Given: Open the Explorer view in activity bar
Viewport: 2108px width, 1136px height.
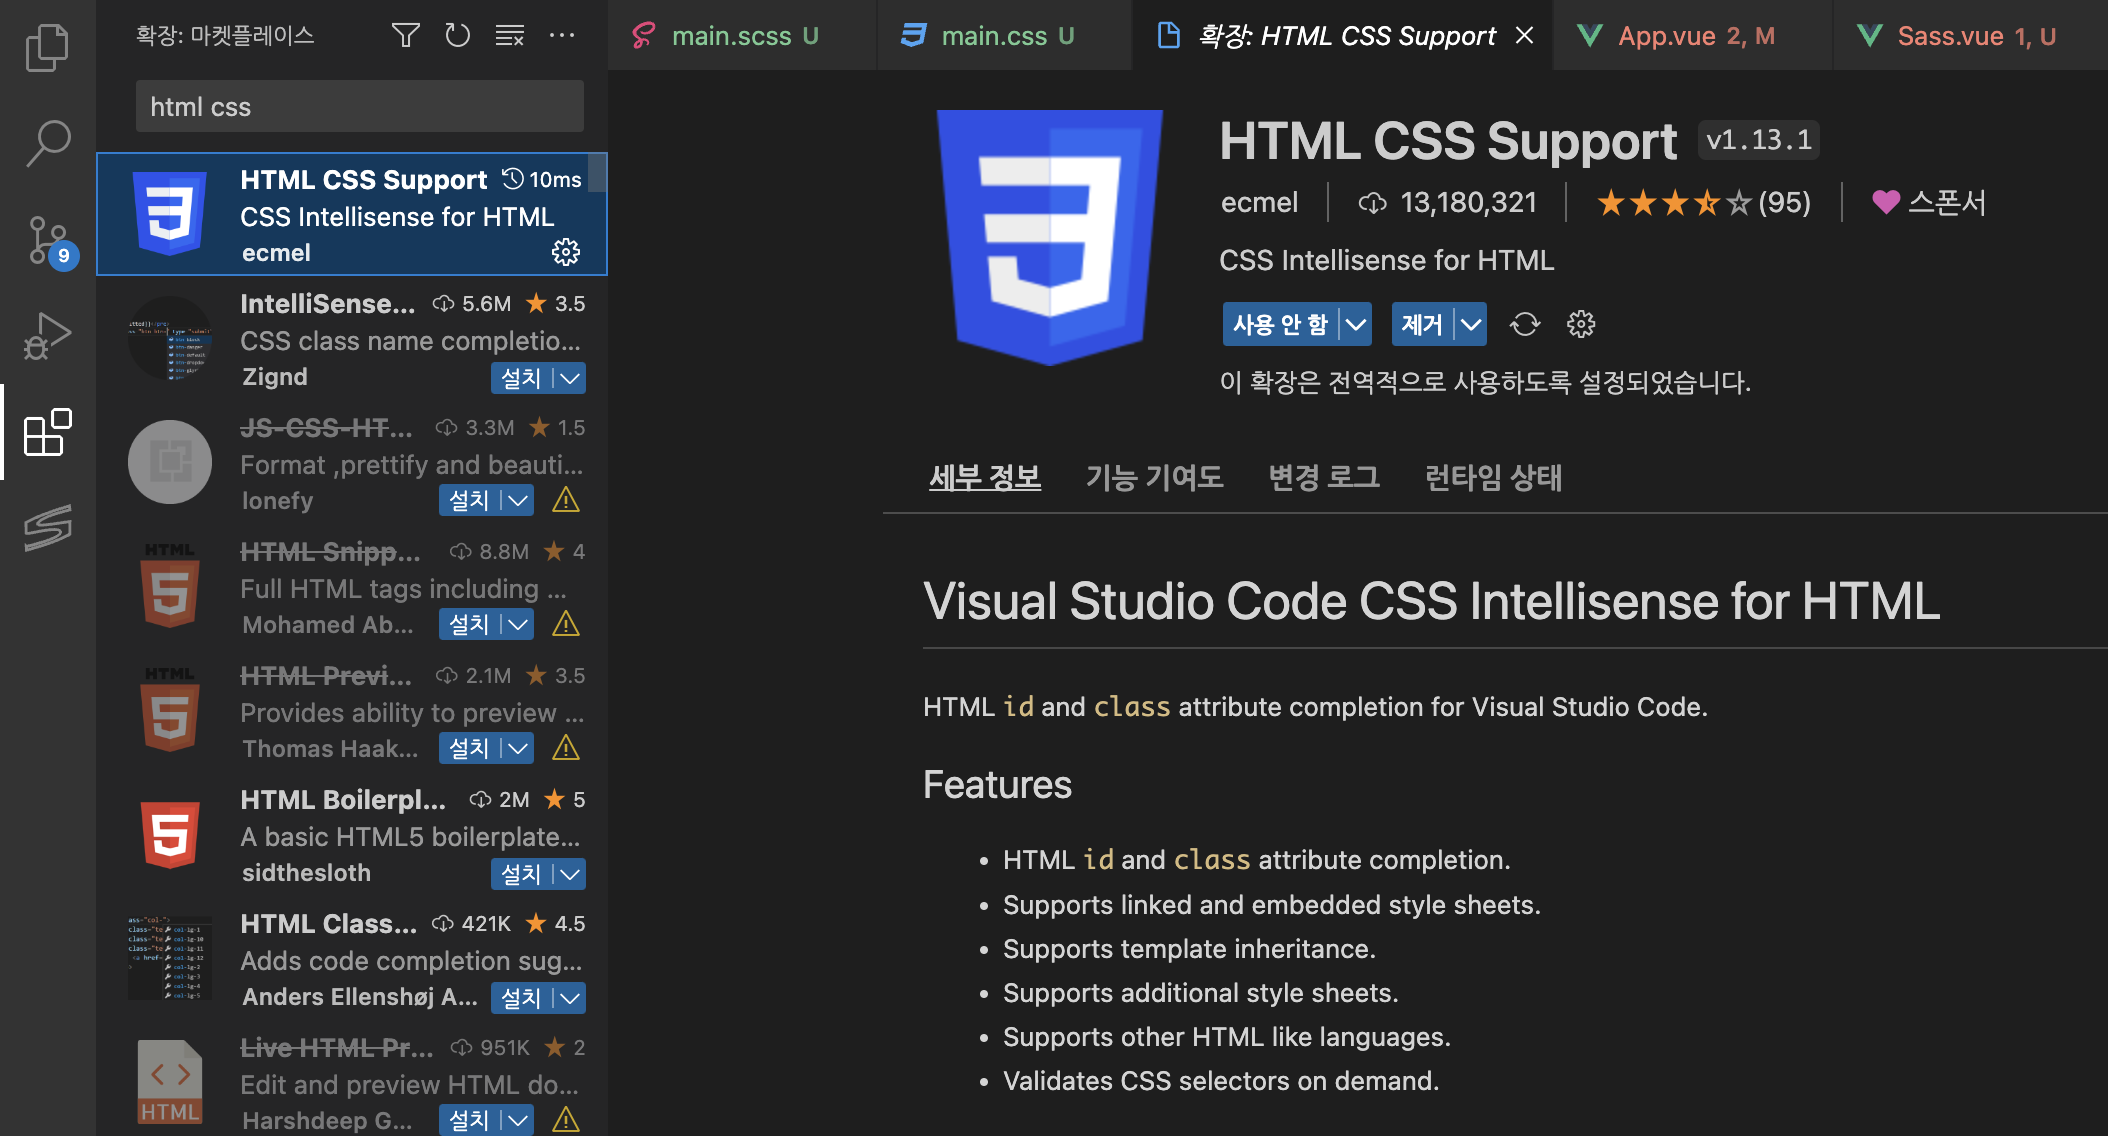Looking at the screenshot, I should coord(47,48).
